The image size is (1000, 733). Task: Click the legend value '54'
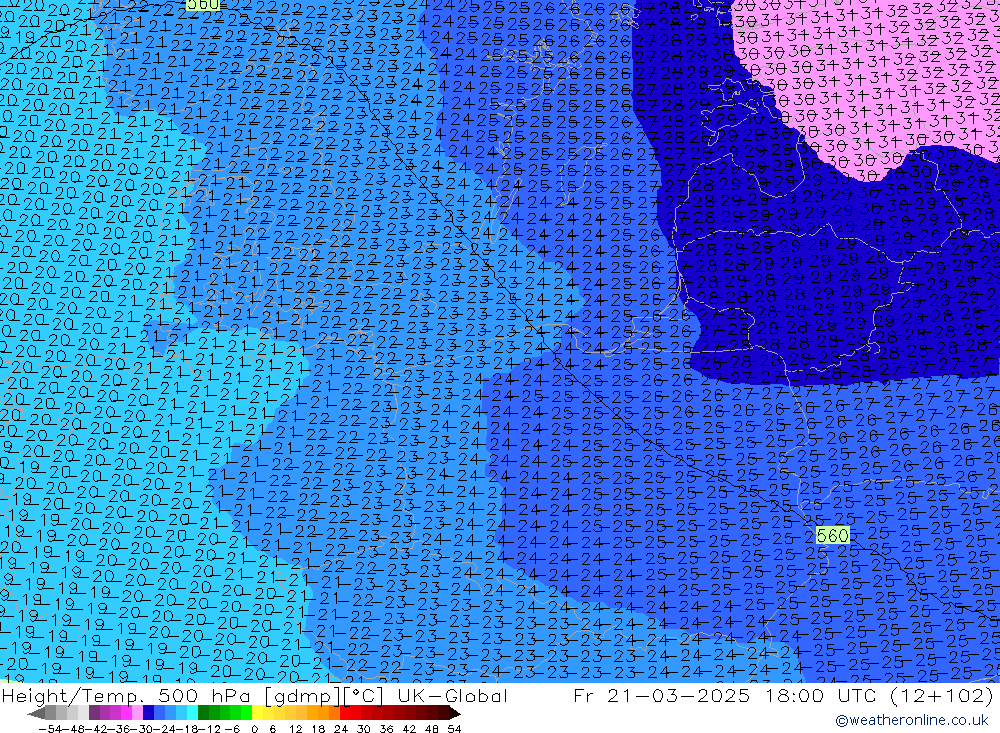[x=454, y=729]
